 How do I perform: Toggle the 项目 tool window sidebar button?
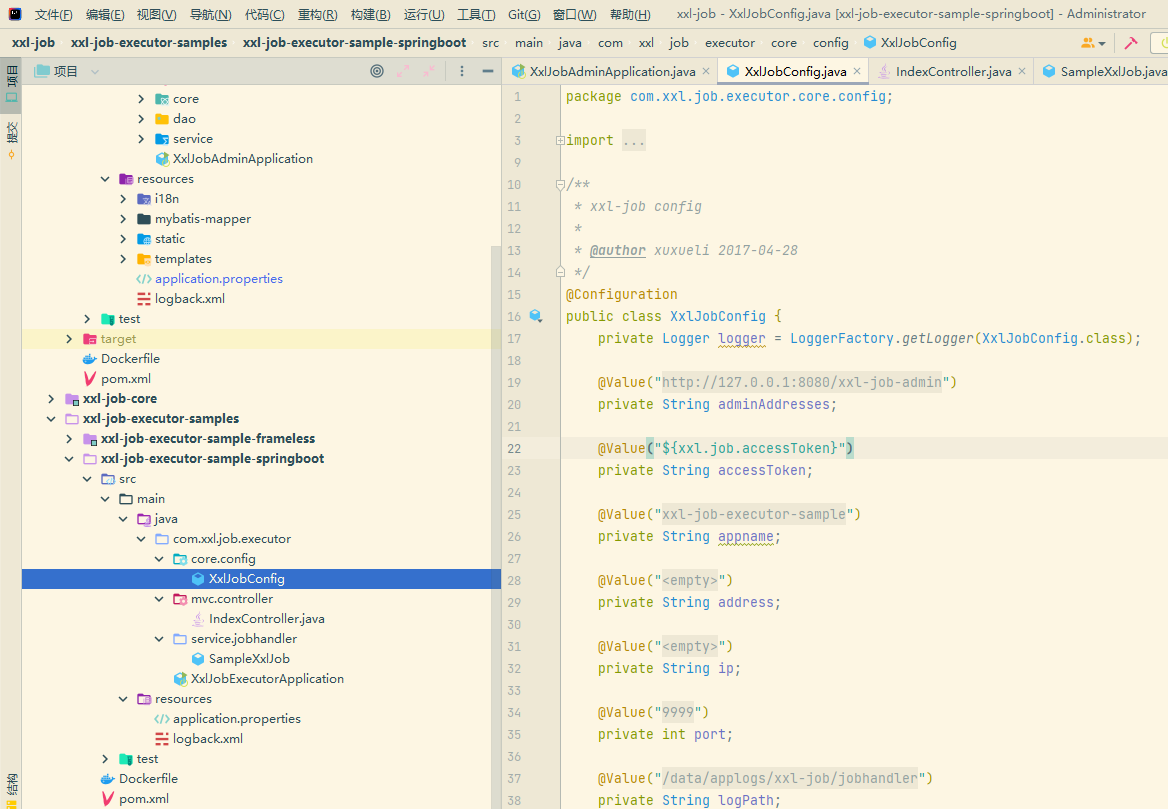tap(11, 81)
